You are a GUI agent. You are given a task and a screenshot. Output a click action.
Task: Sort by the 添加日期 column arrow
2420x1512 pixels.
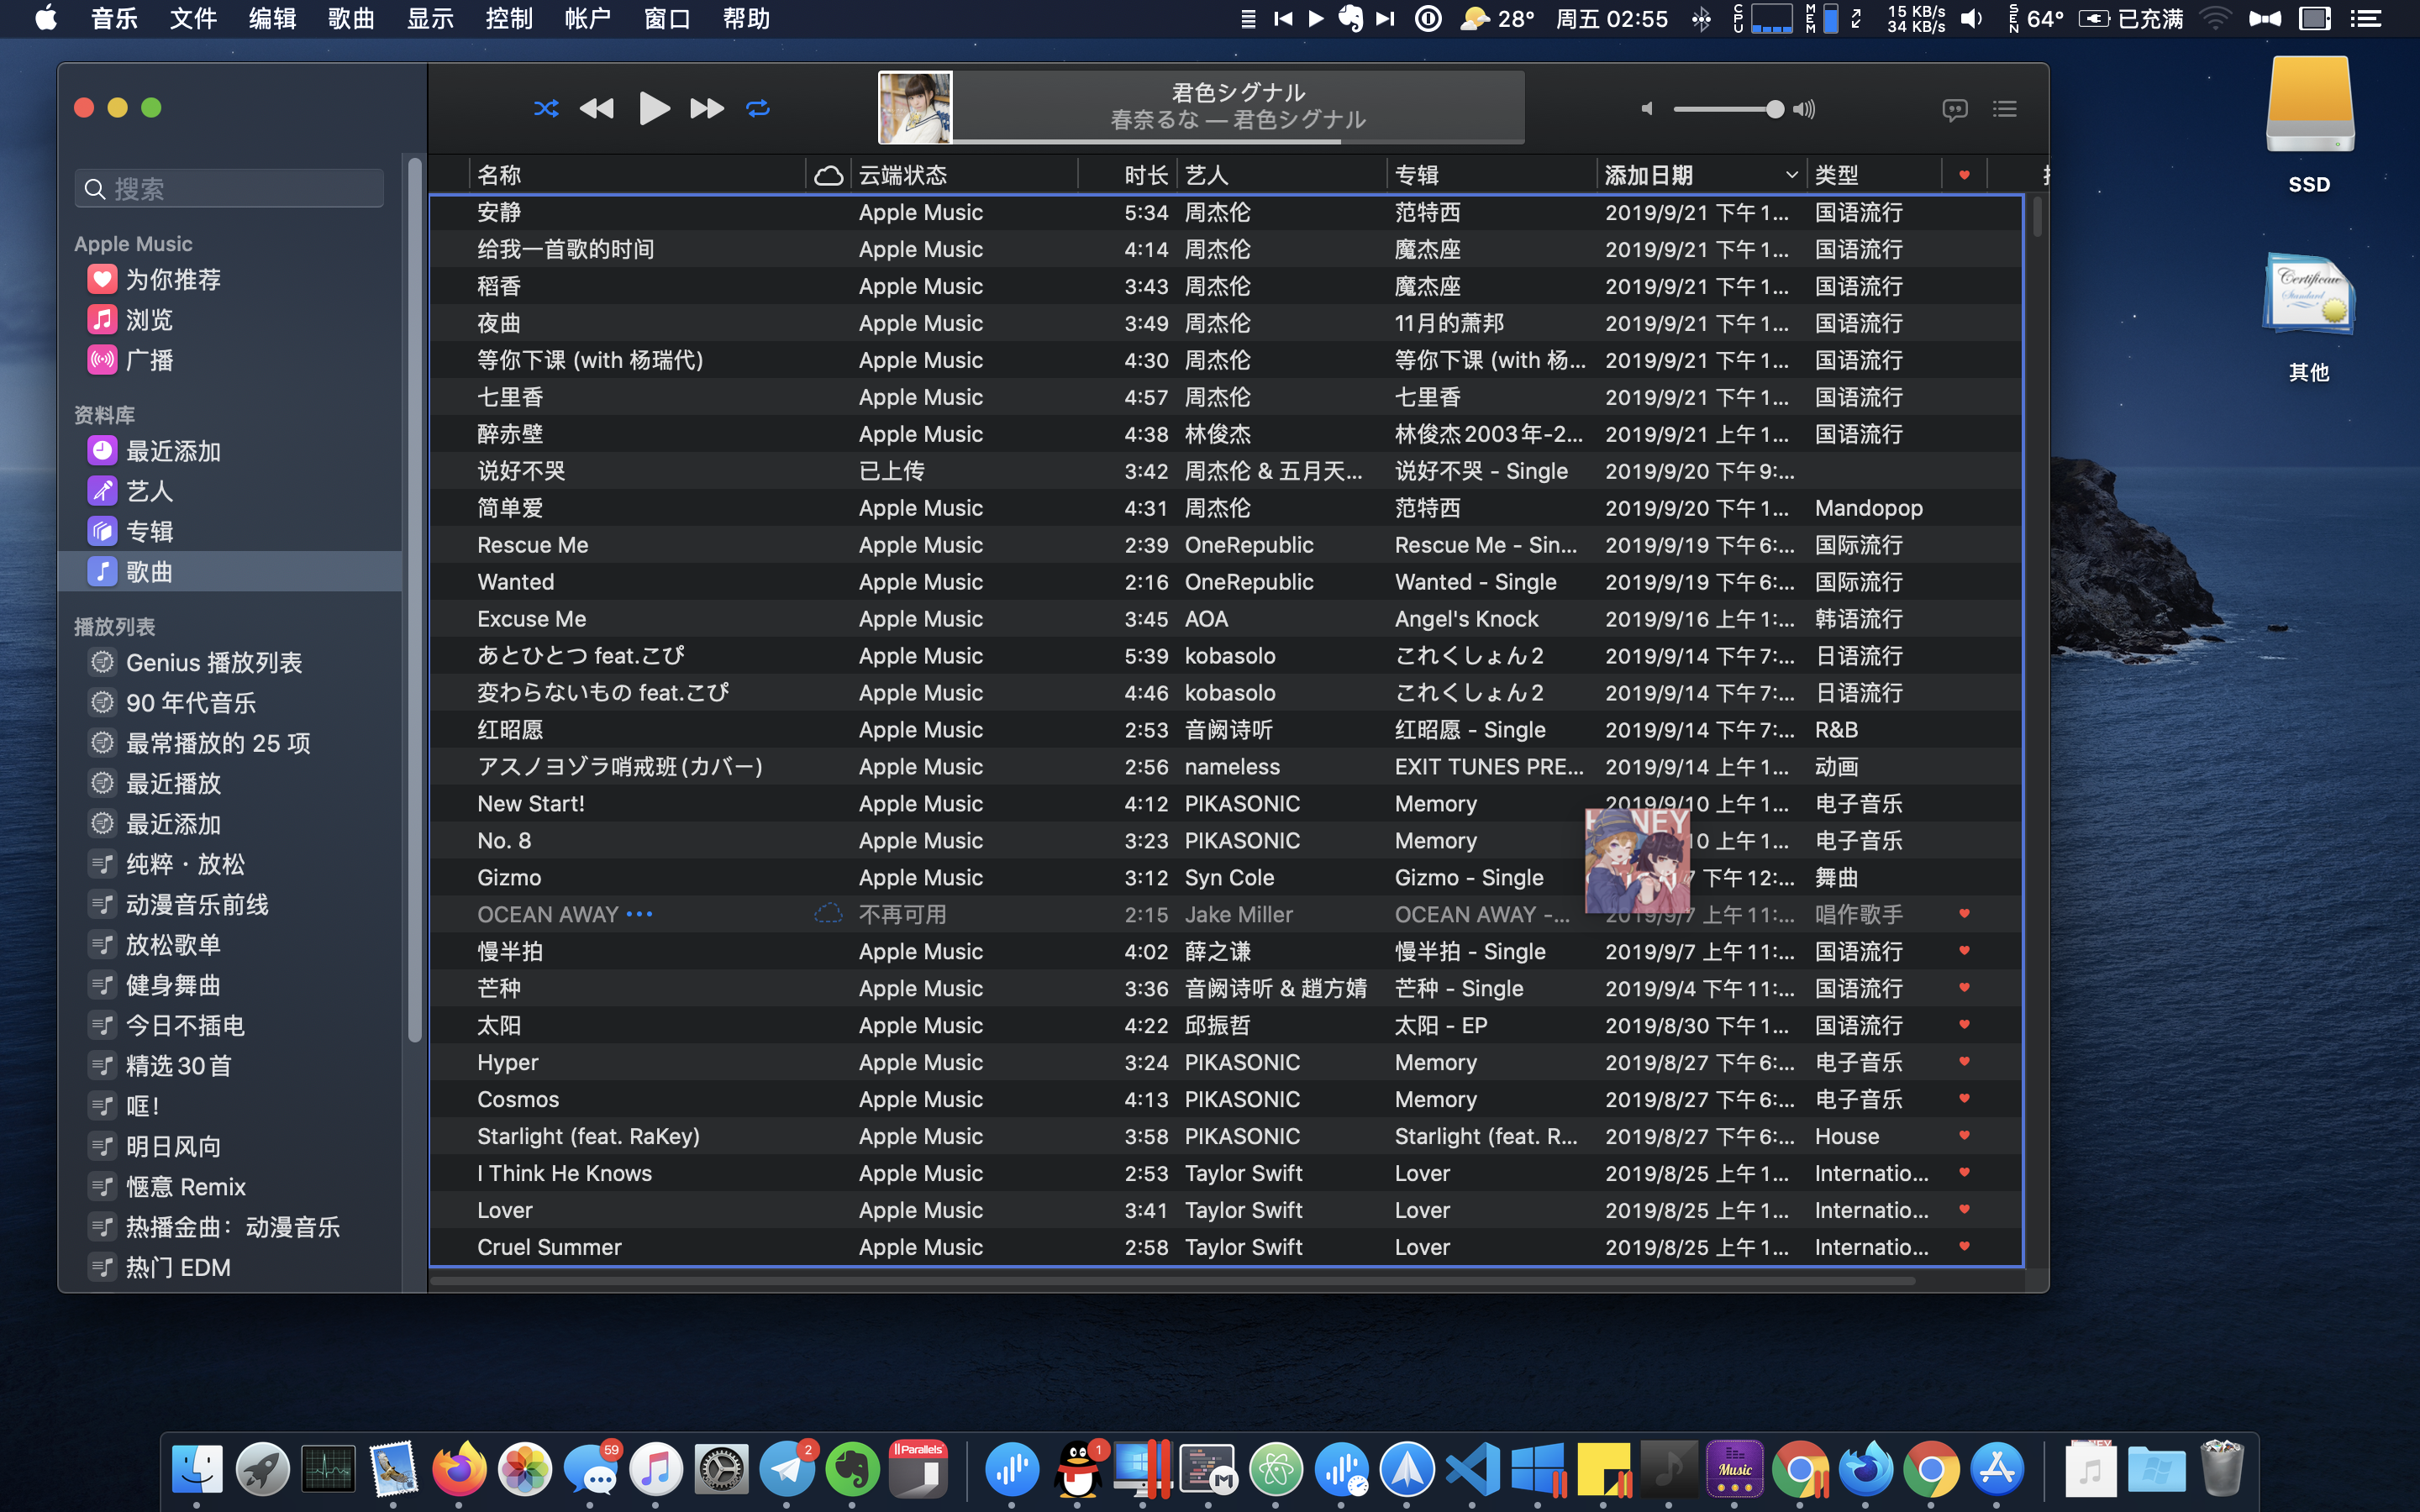pos(1791,176)
